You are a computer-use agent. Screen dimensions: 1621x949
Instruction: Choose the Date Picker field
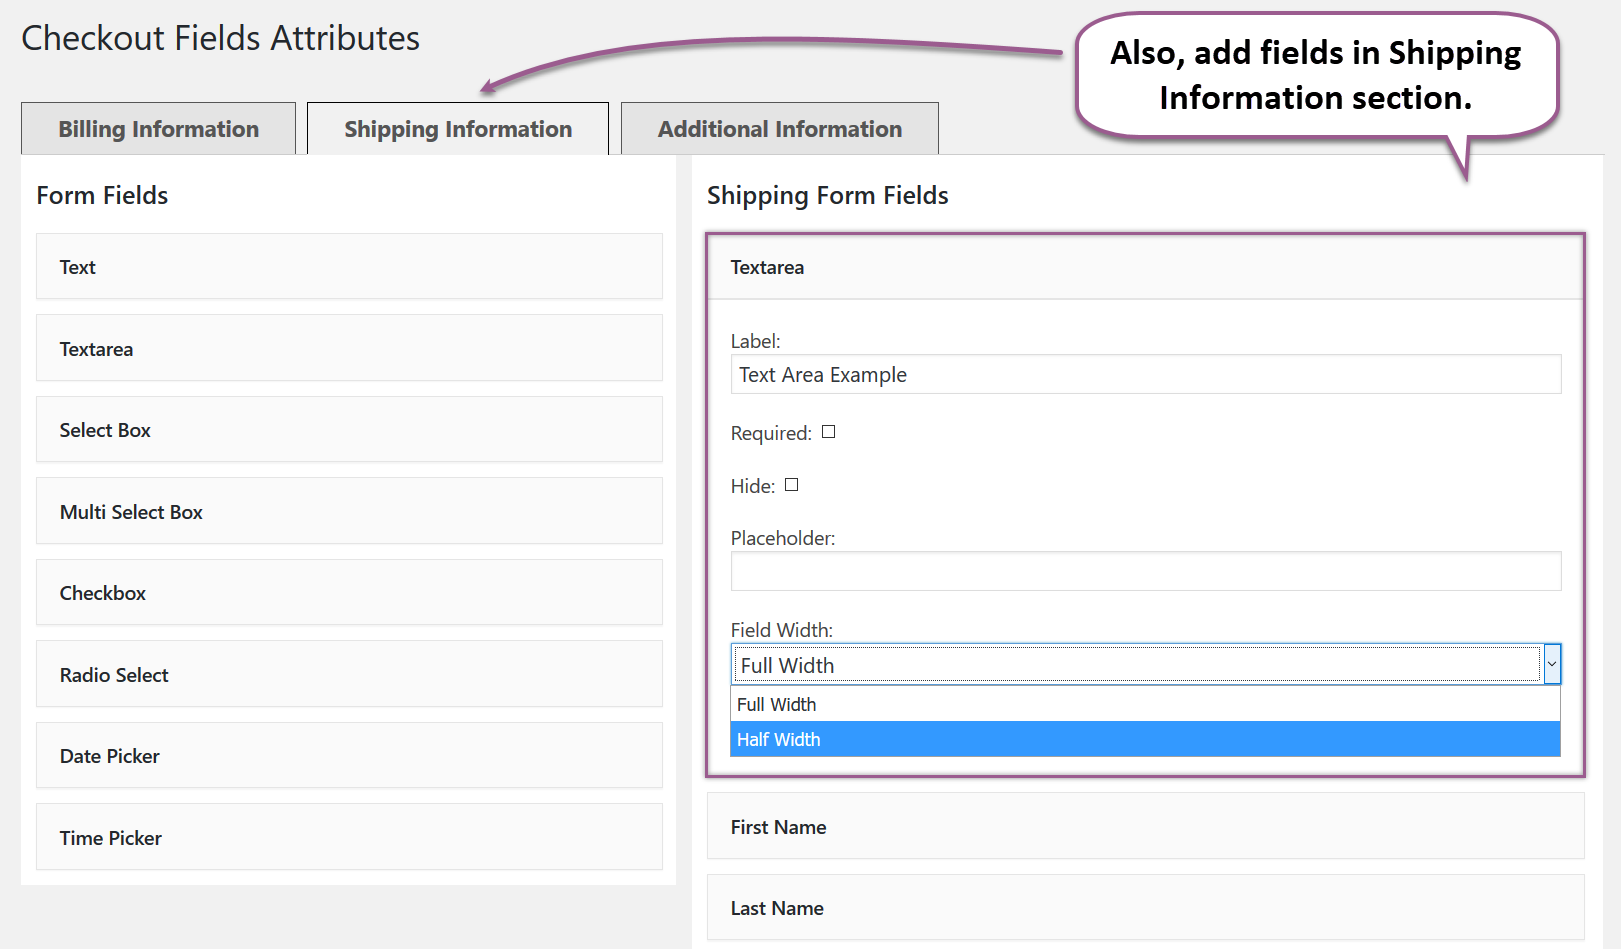pos(349,756)
